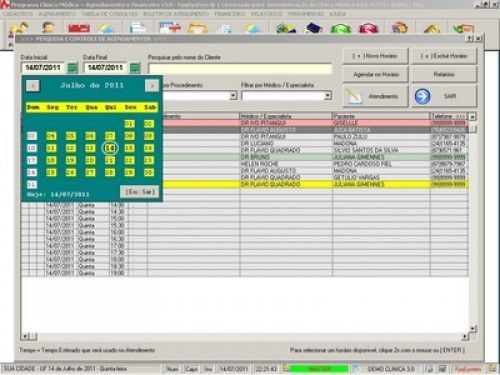This screenshot has width=500, height=375.
Task: Select day 31 in the calendar
Action: [x=31, y=184]
